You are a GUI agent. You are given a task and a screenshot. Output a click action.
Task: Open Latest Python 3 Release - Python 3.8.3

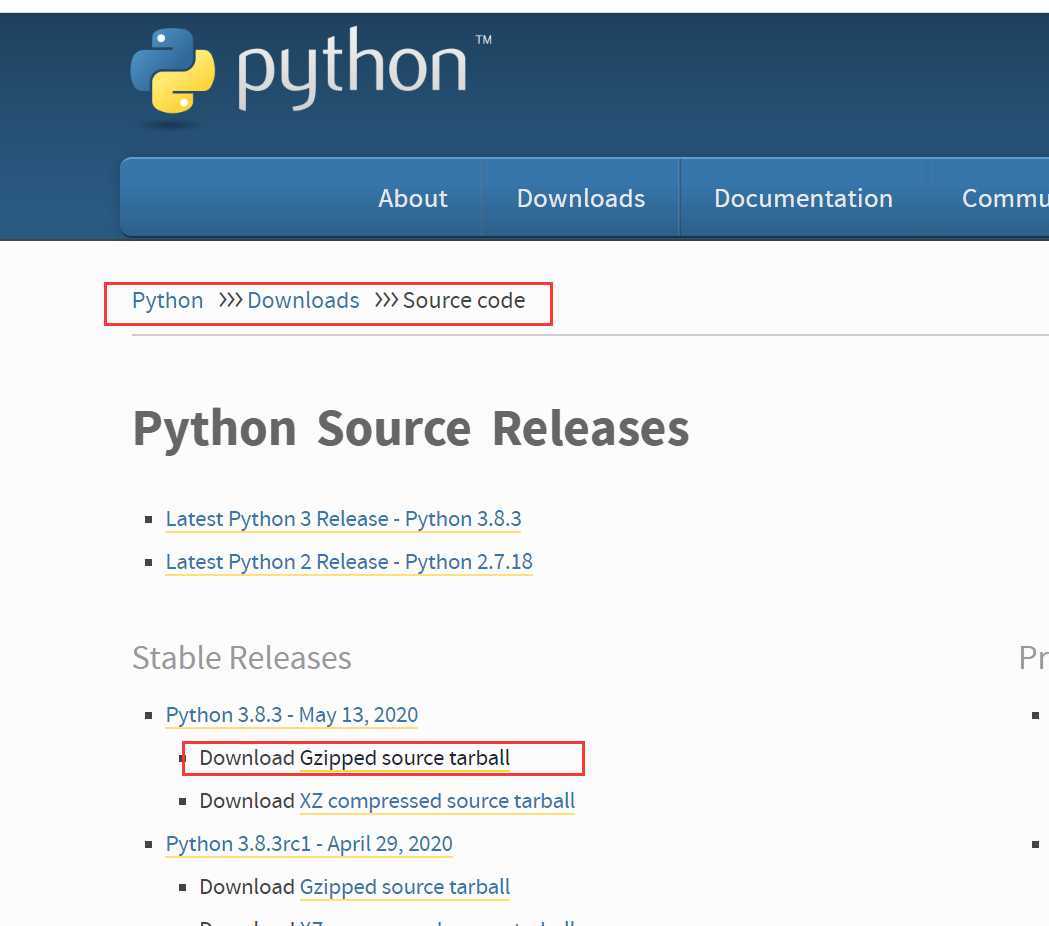tap(343, 519)
